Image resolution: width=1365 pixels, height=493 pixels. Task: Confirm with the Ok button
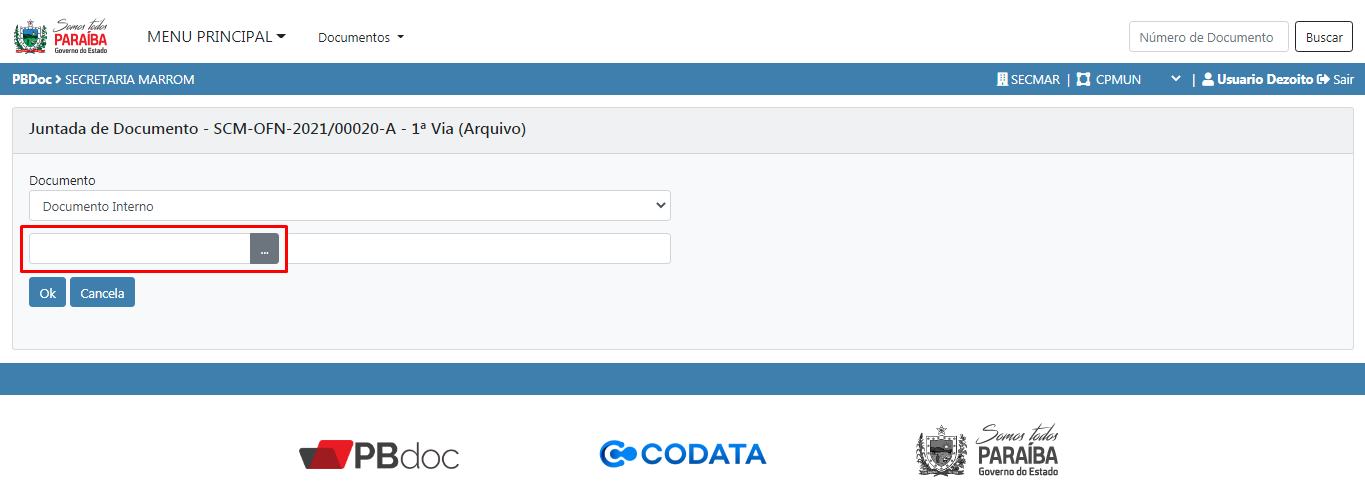pyautogui.click(x=47, y=293)
